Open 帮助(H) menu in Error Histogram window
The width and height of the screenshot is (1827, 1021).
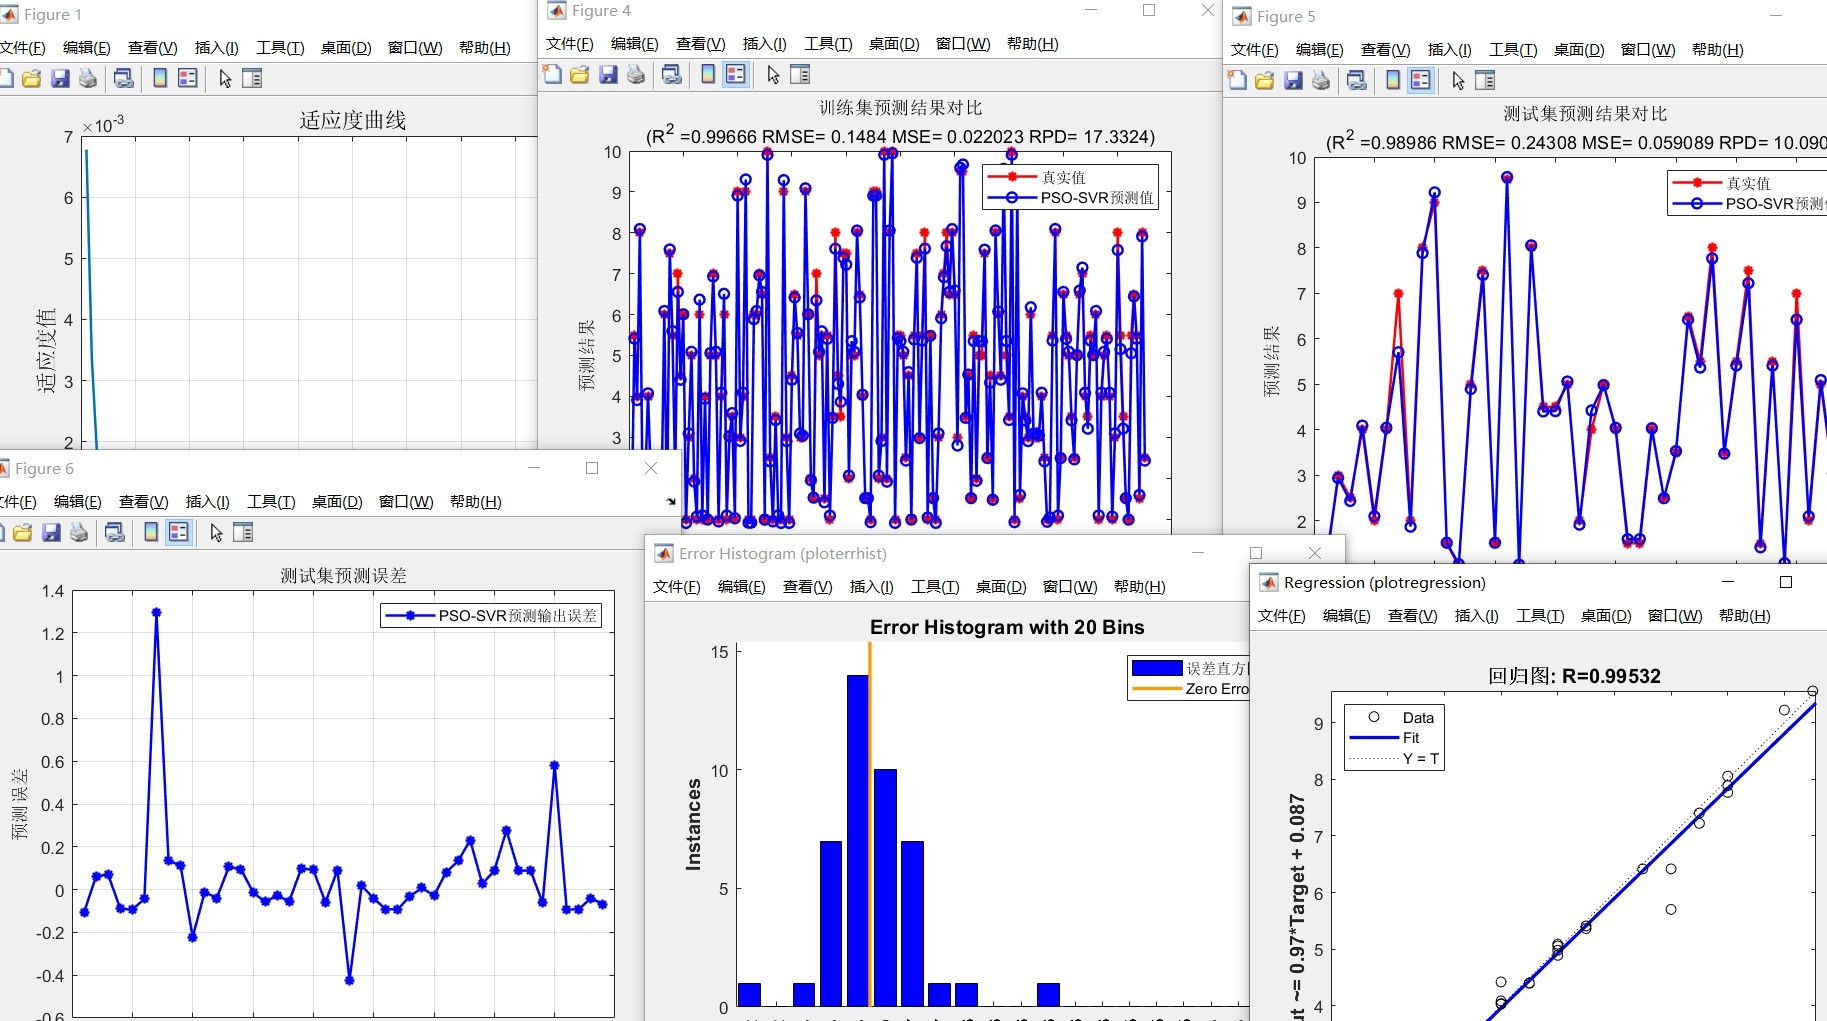(1140, 586)
